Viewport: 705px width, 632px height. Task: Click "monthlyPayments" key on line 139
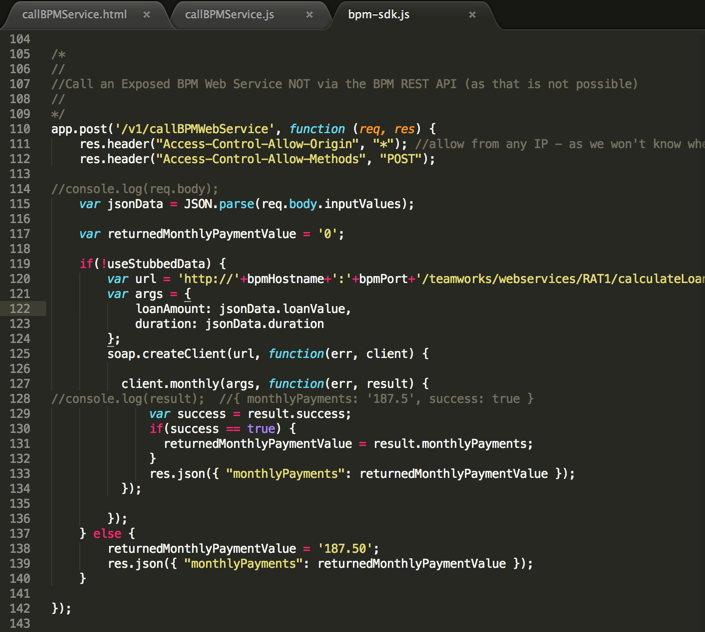(x=243, y=564)
